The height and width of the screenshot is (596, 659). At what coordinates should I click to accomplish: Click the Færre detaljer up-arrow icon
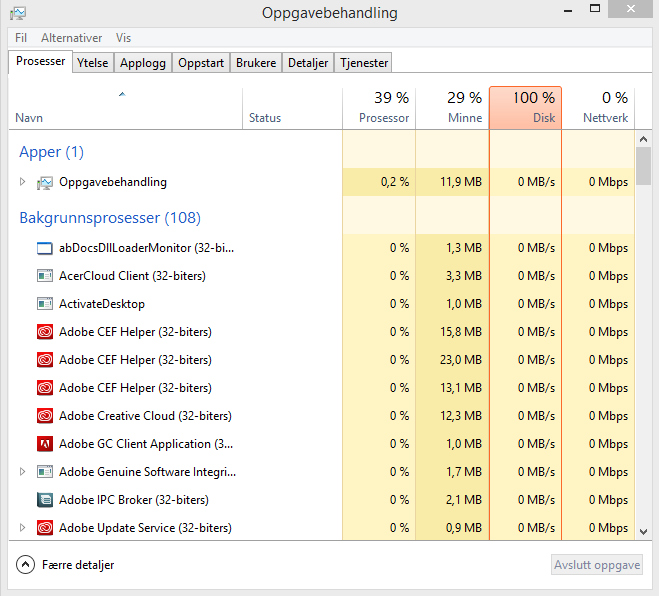[x=25, y=564]
